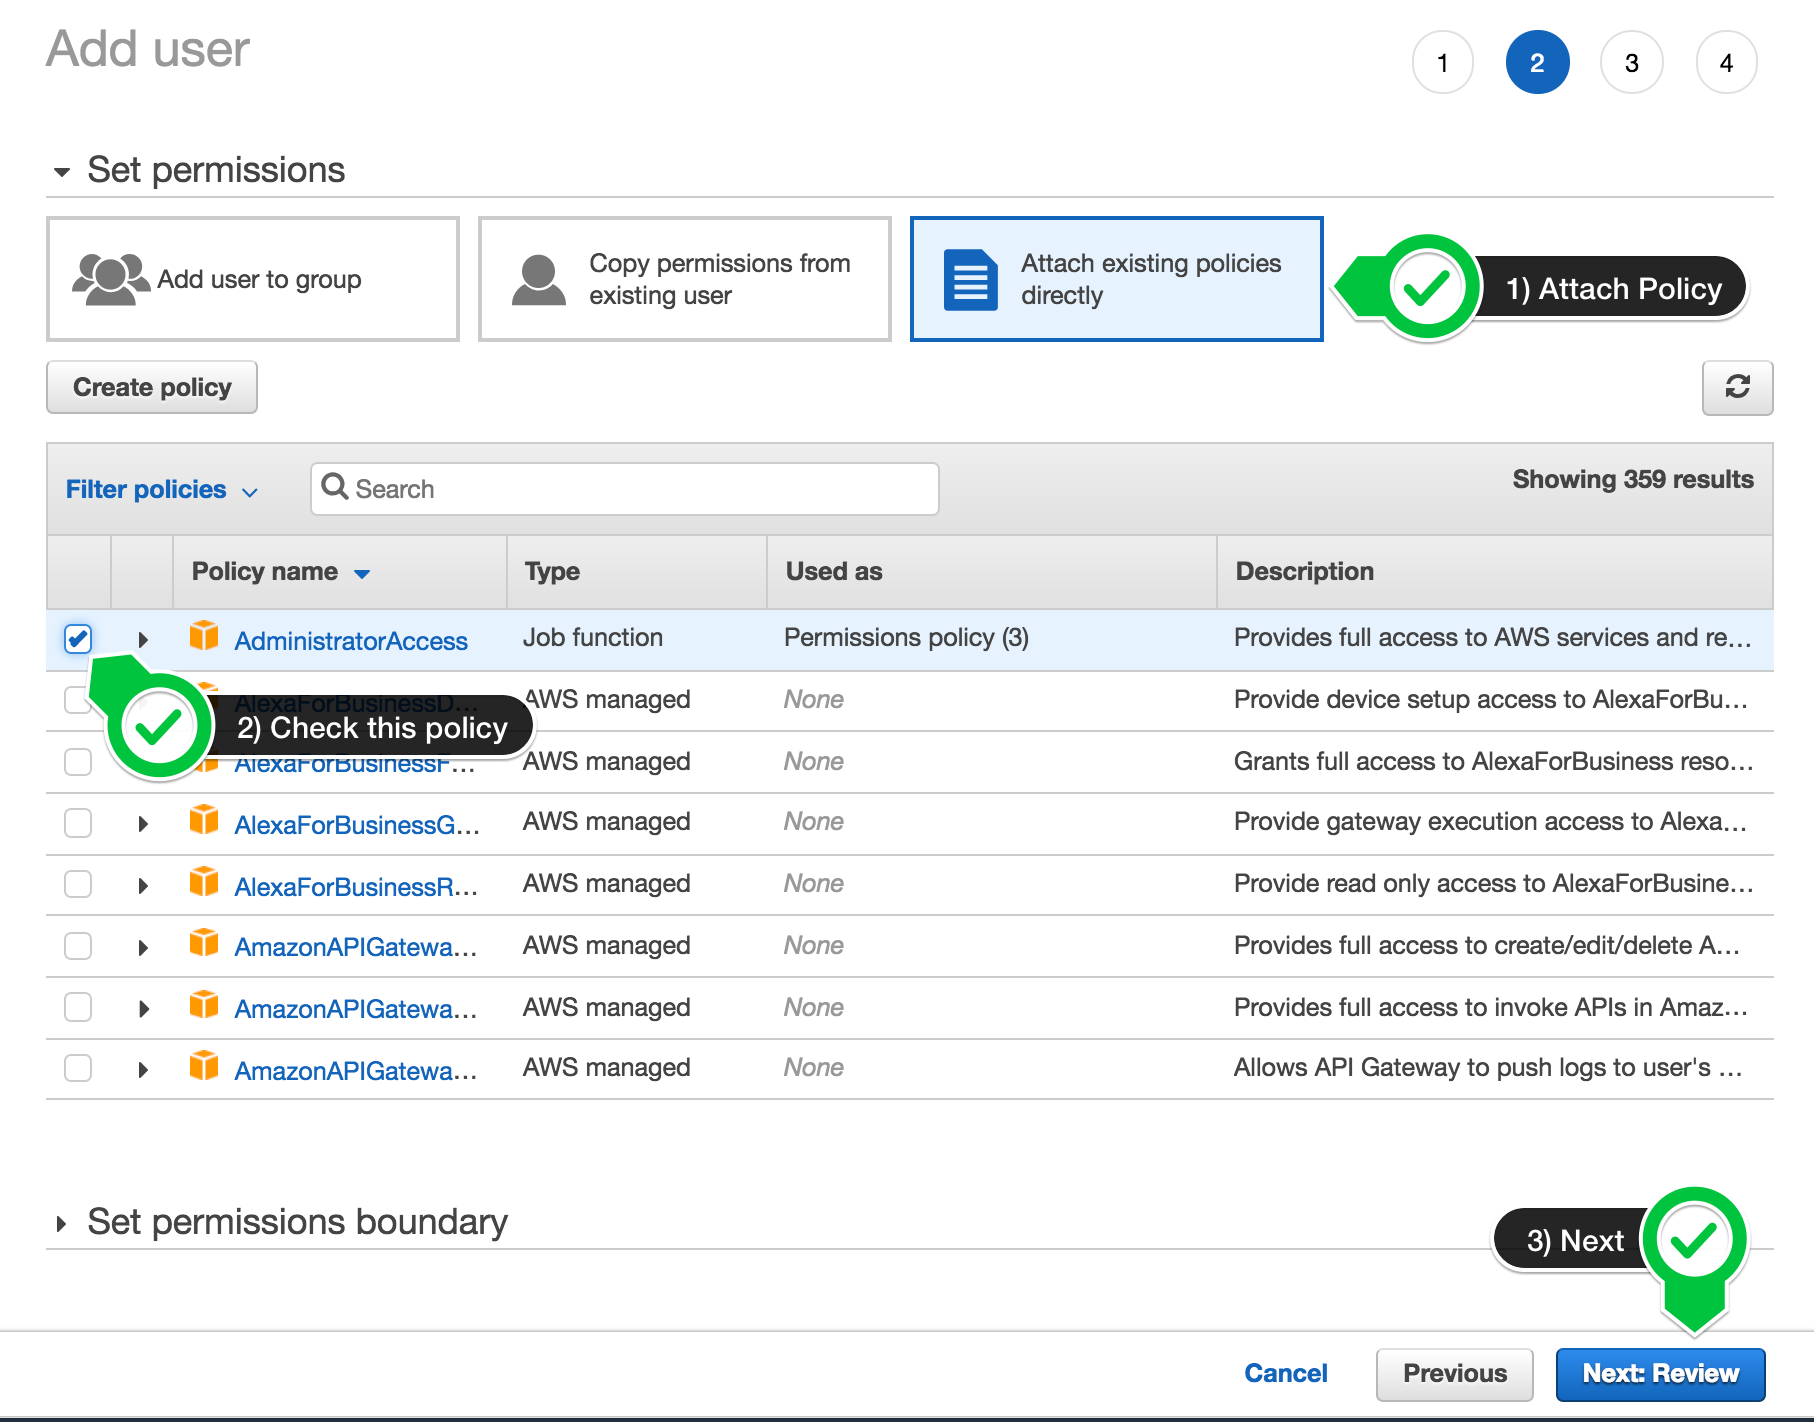Click the AdministratorAccess orange policy cube icon

(x=204, y=636)
